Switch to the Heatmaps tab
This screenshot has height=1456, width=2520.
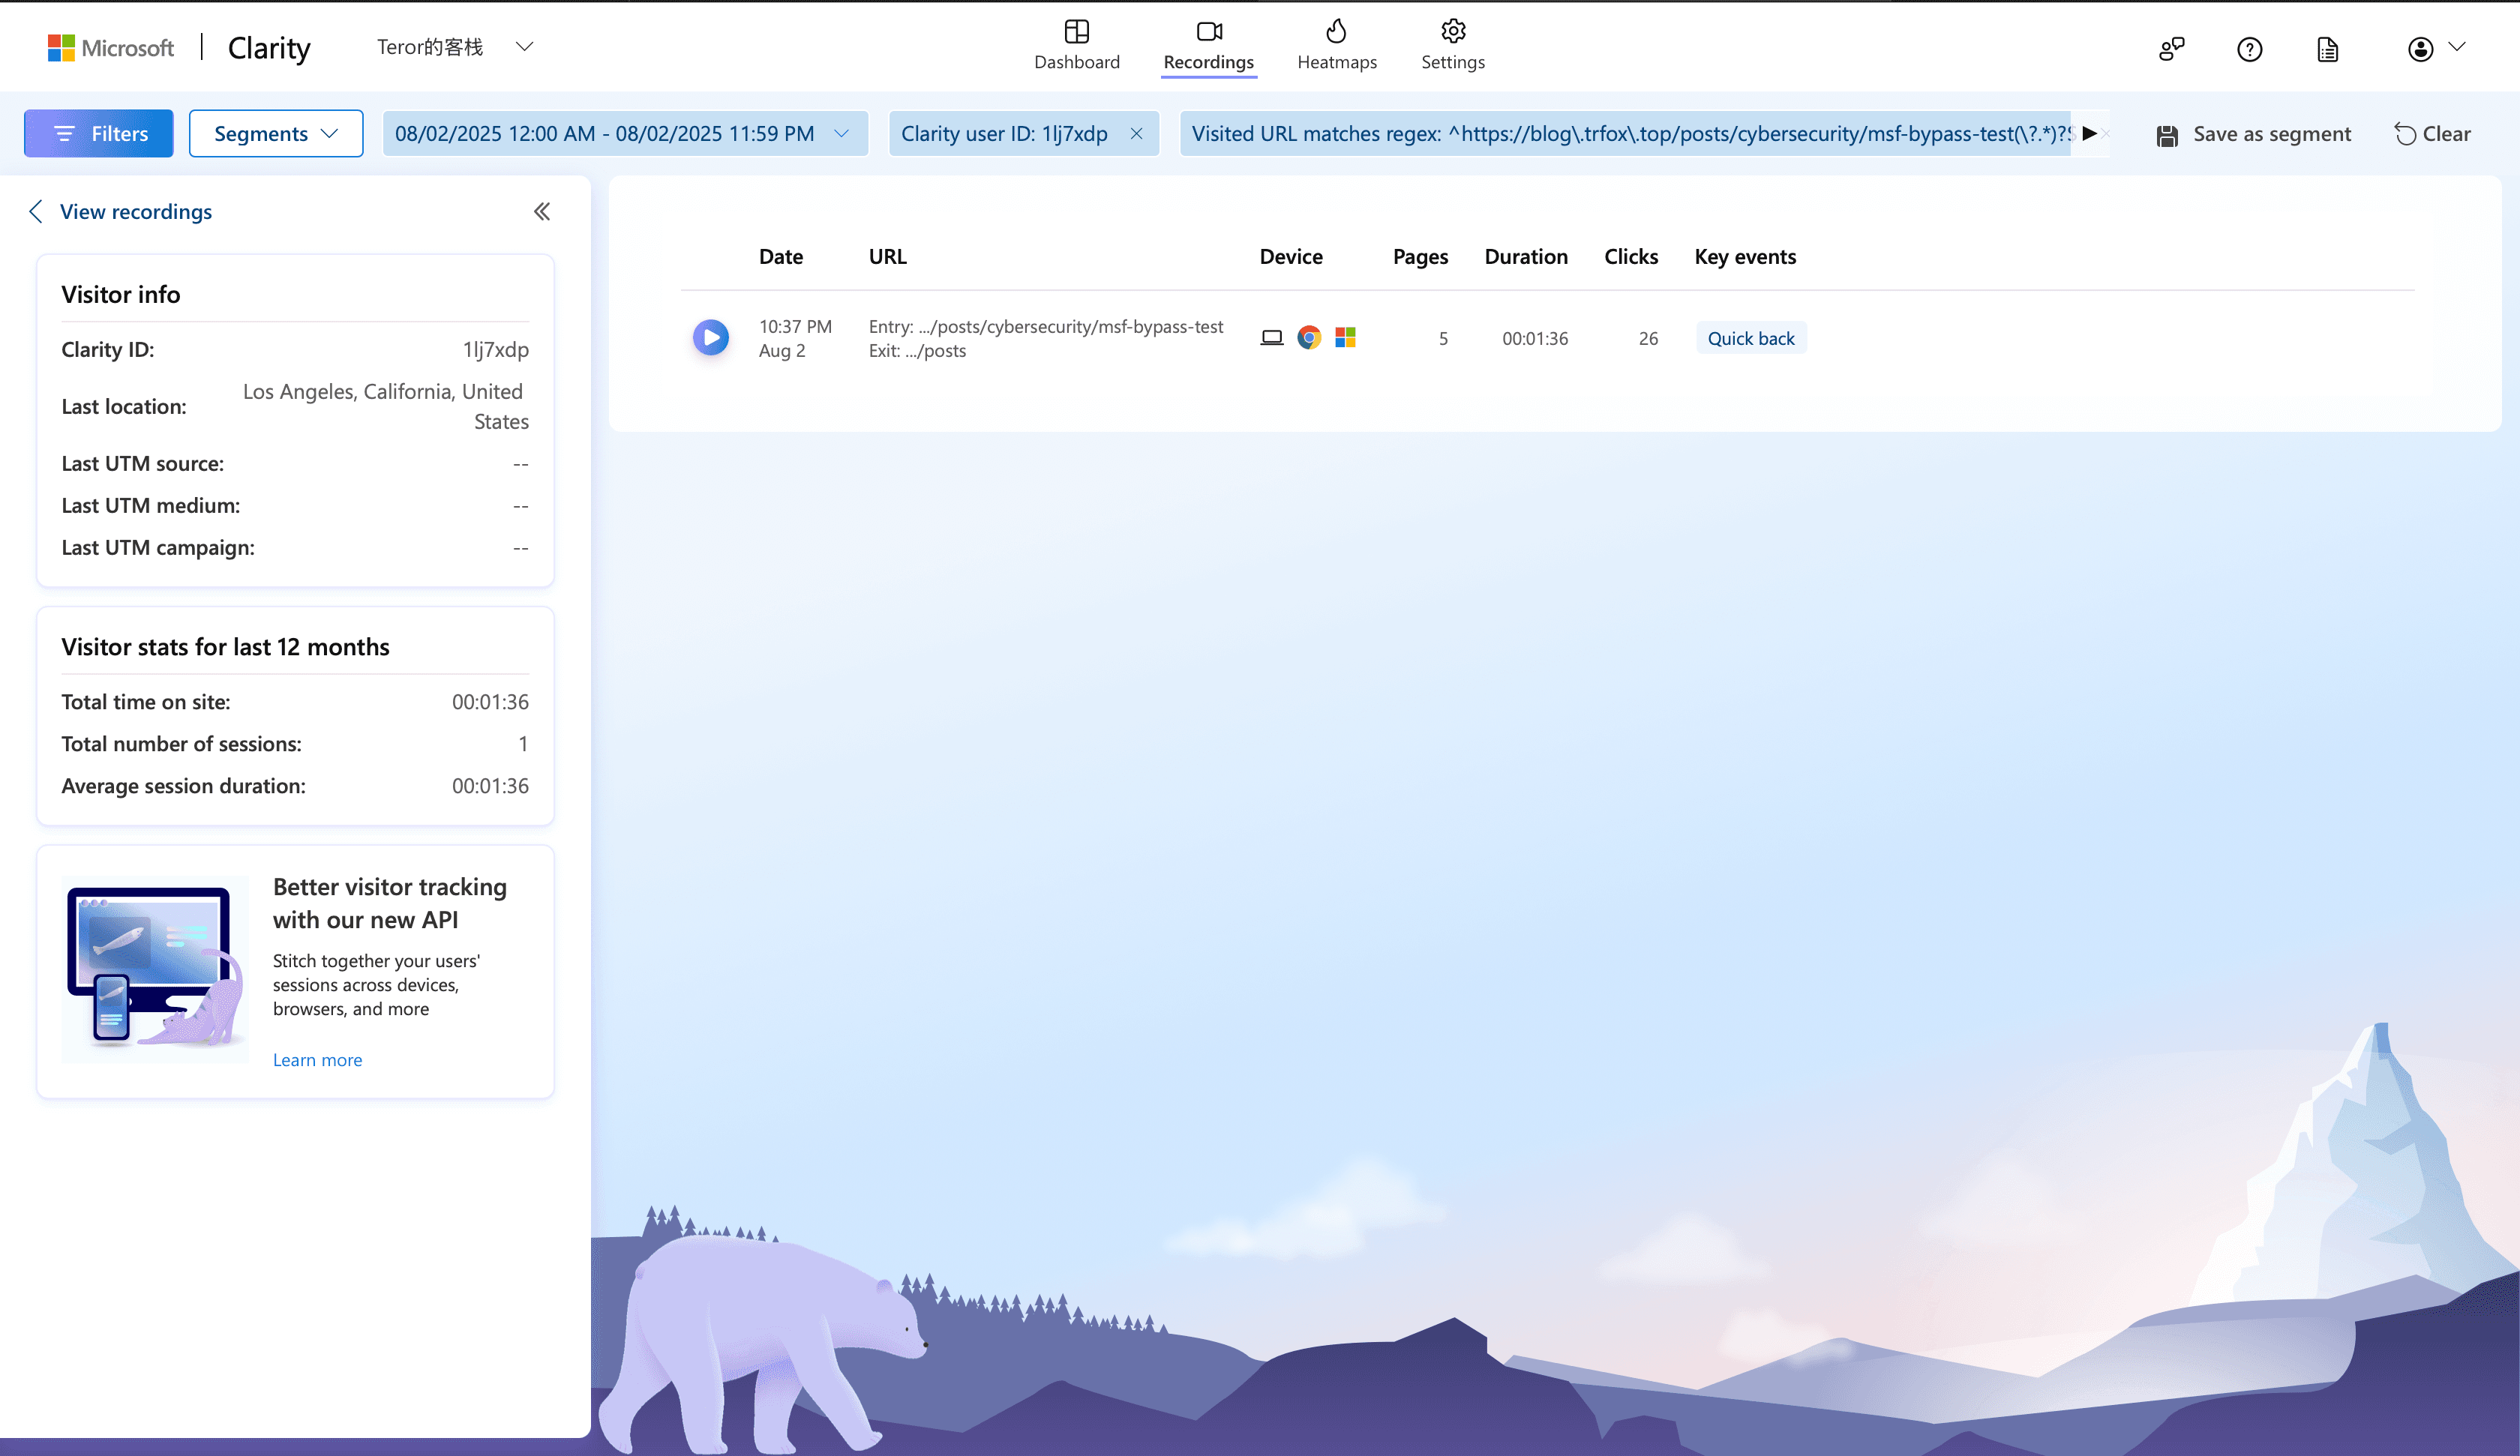1336,45
